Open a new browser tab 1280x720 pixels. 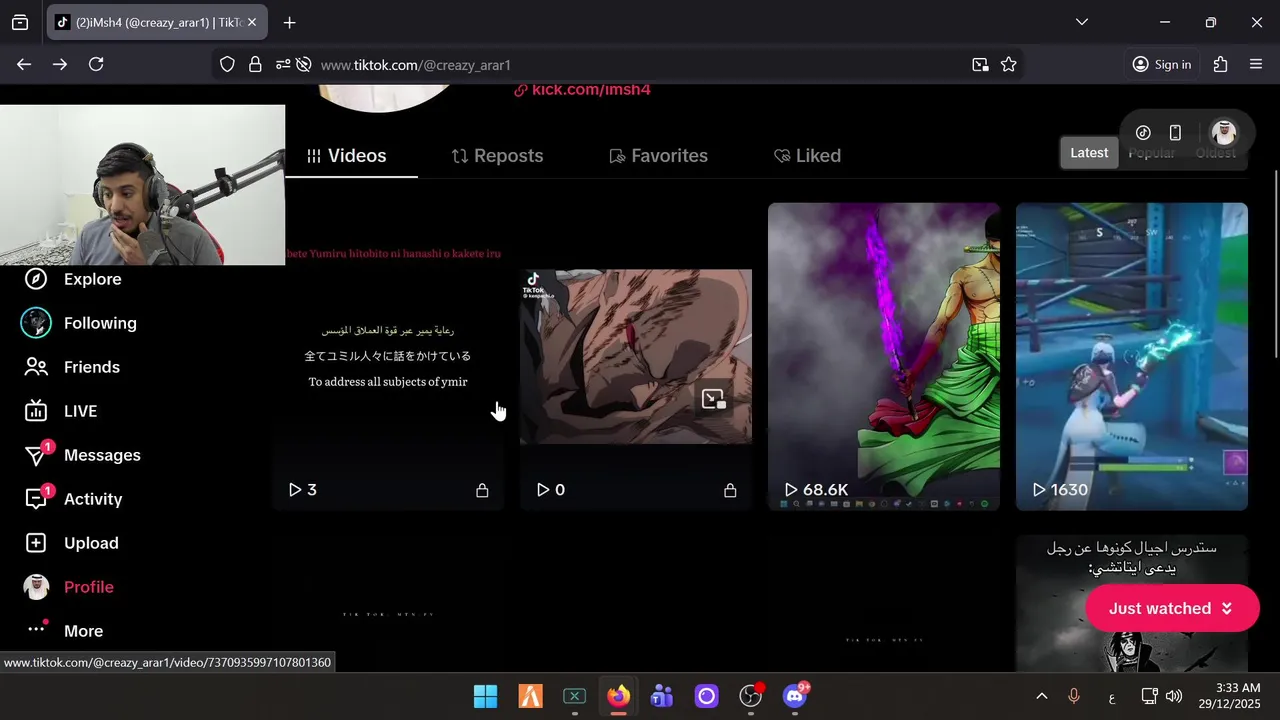pos(289,22)
